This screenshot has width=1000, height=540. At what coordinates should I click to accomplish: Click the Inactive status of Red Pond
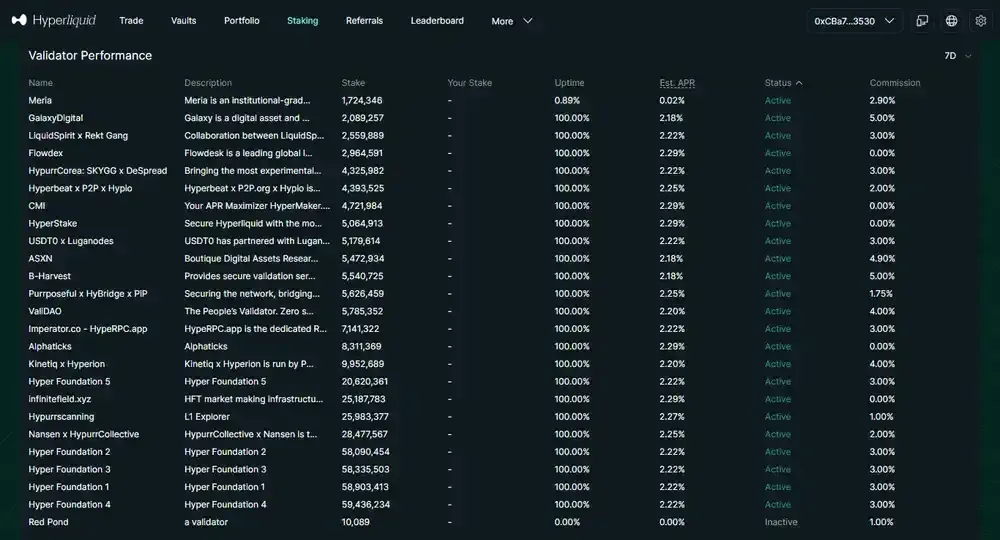pos(781,522)
